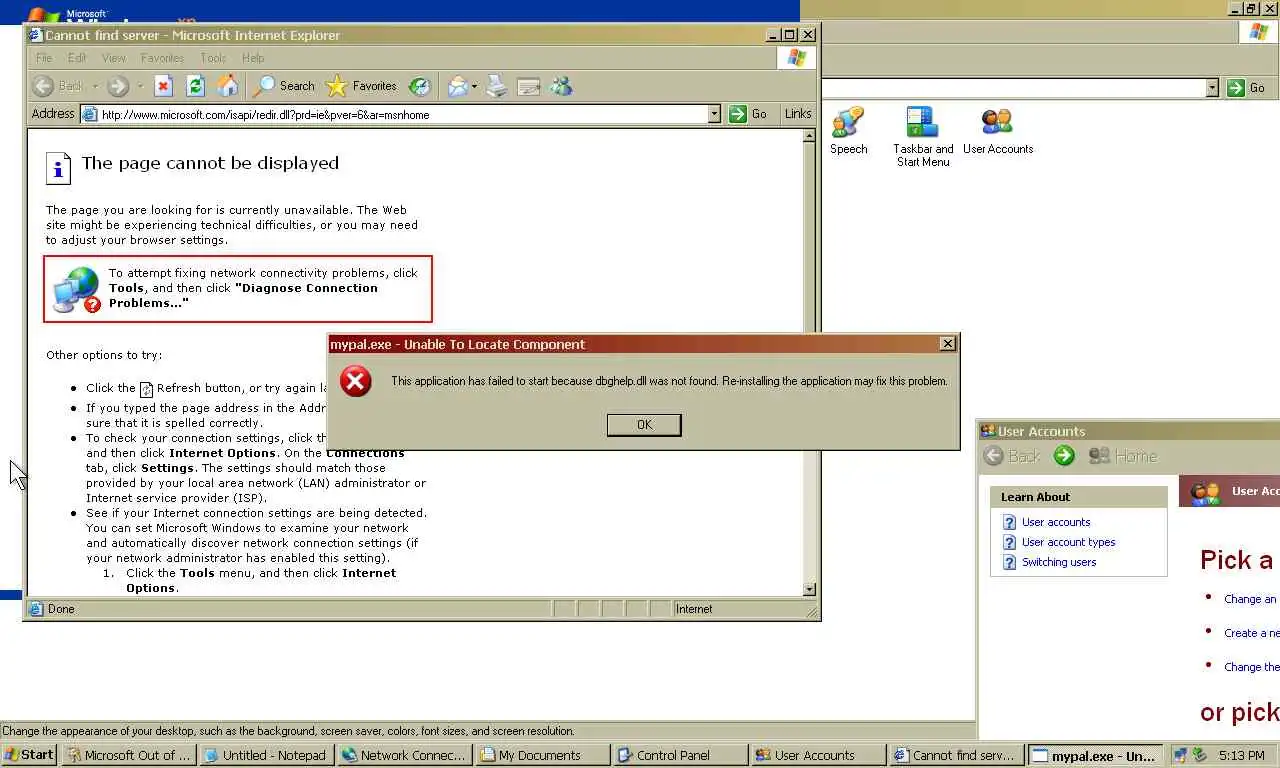This screenshot has height=768, width=1280.
Task: Open the Mail button dropdown arrow
Action: click(474, 86)
